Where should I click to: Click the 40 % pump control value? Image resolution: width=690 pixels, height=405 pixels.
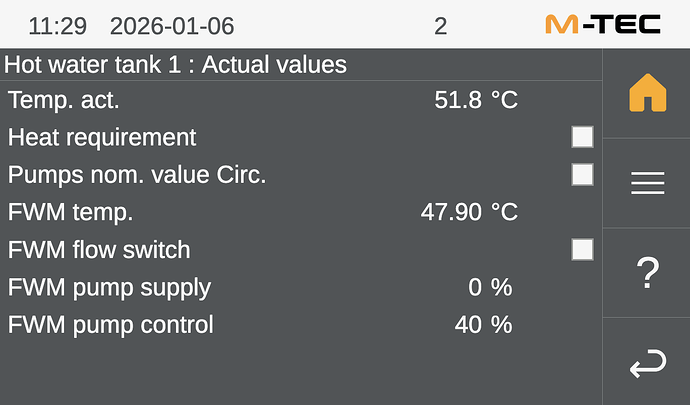[x=483, y=324]
